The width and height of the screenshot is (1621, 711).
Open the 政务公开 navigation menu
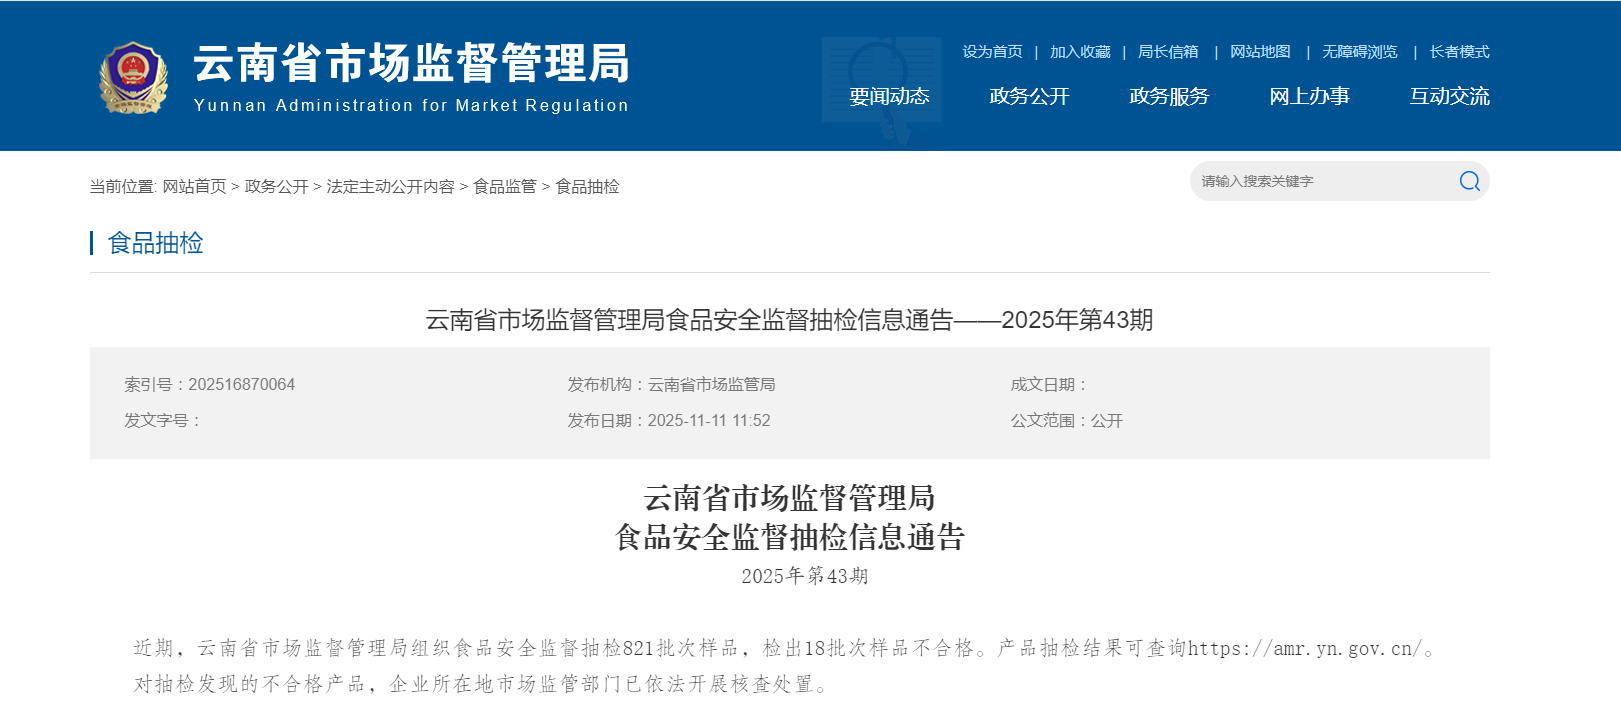click(1029, 96)
